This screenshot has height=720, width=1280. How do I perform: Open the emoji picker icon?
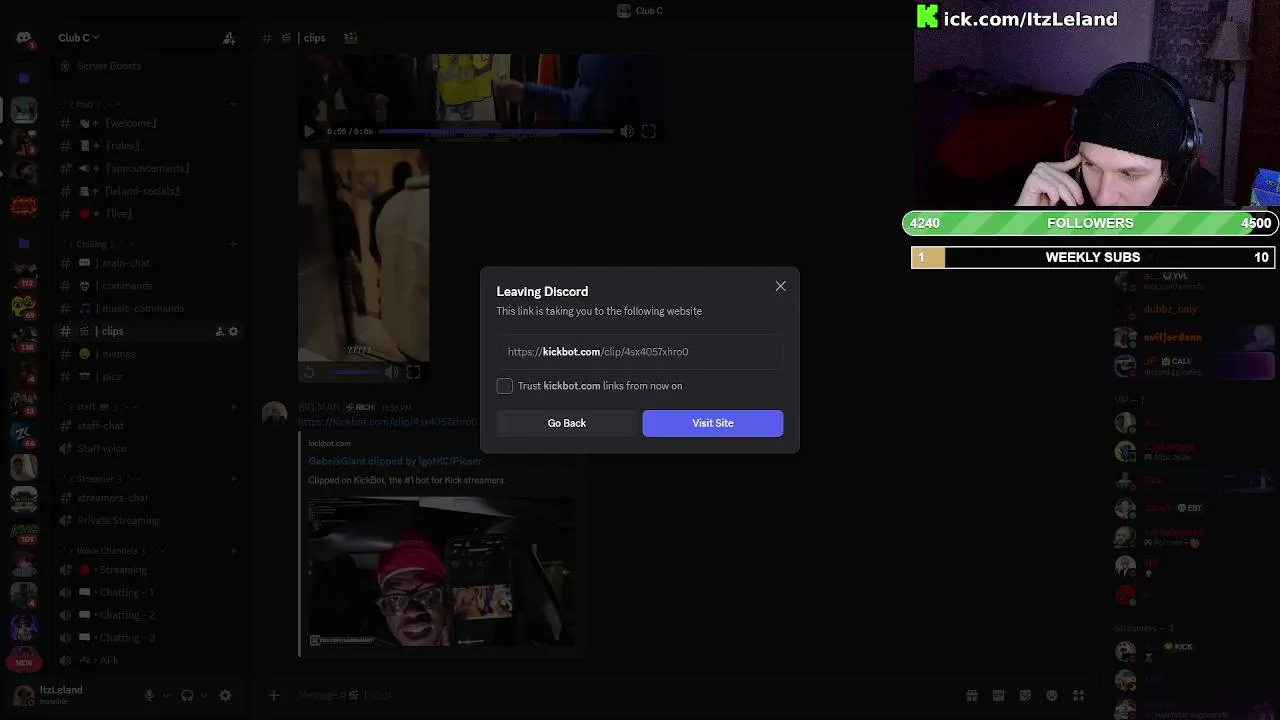click(1052, 696)
